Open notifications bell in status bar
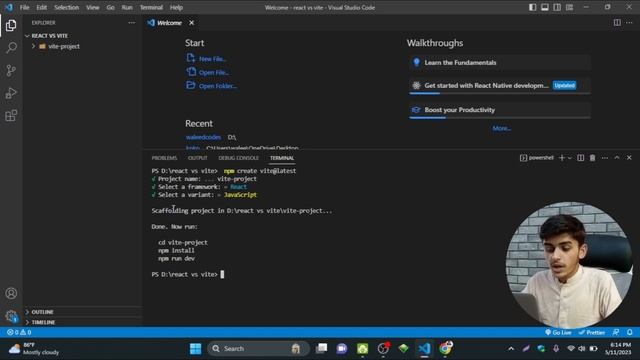The height and width of the screenshot is (360, 640). (630, 332)
